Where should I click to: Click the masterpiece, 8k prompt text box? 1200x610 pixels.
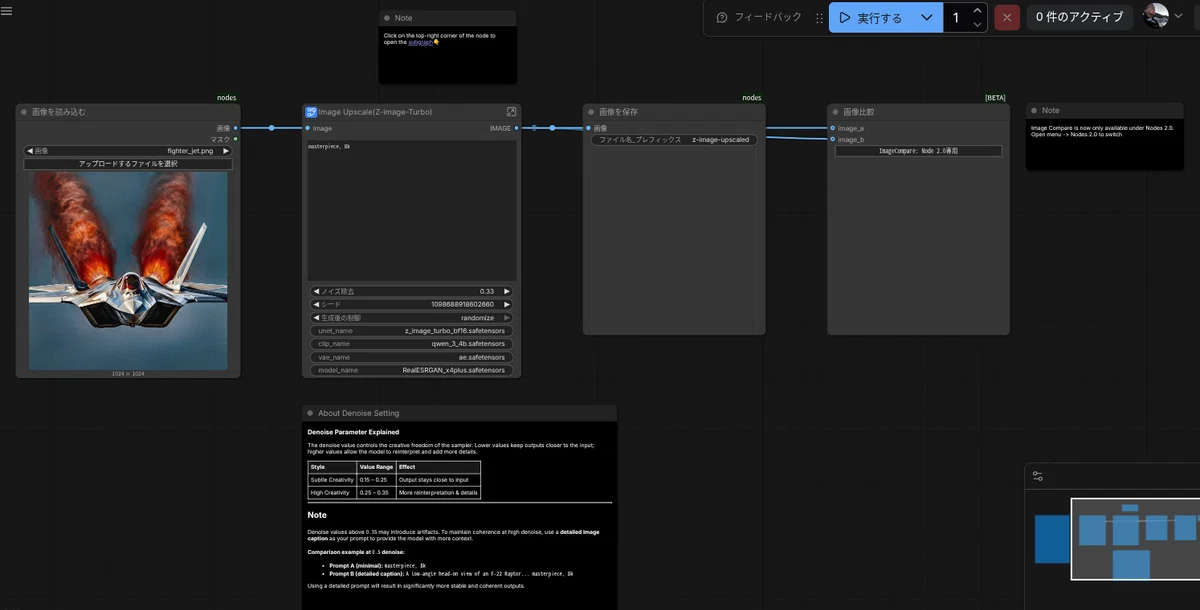(x=412, y=210)
